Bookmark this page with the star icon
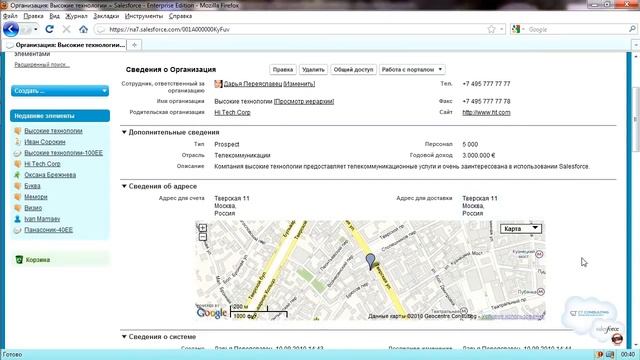640x360 pixels. (491, 29)
